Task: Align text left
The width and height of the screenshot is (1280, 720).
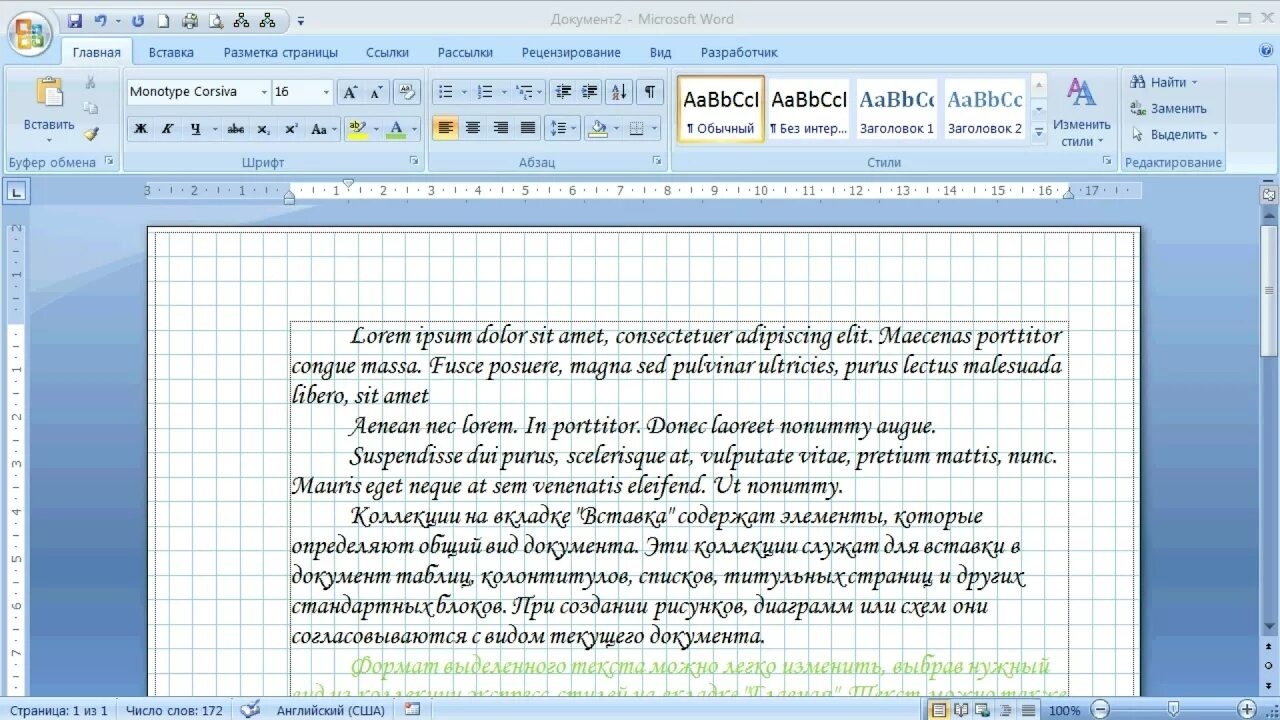Action: click(446, 128)
